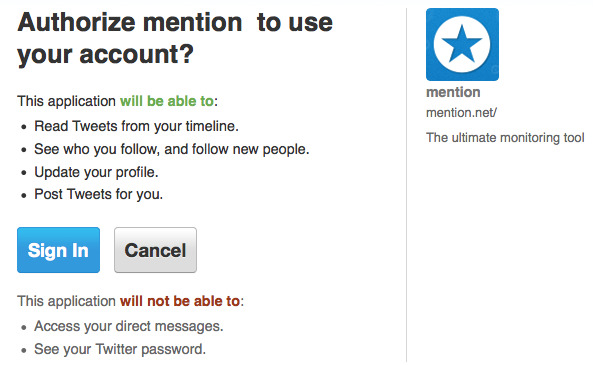
Task: Click bullet beside "Read Tweets from your timeline"
Action: pyautogui.click(x=24, y=127)
